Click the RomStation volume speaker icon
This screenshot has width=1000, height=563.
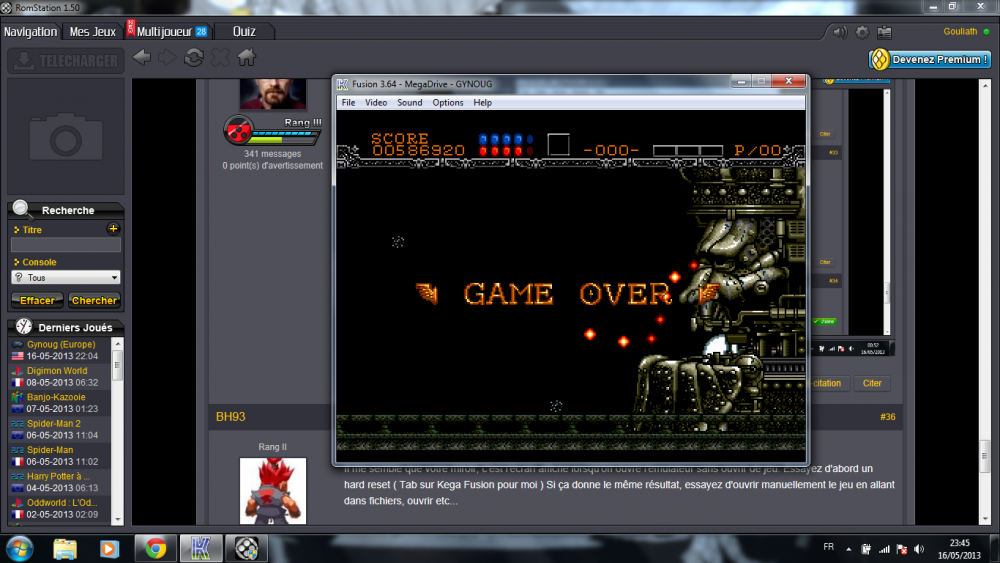840,32
